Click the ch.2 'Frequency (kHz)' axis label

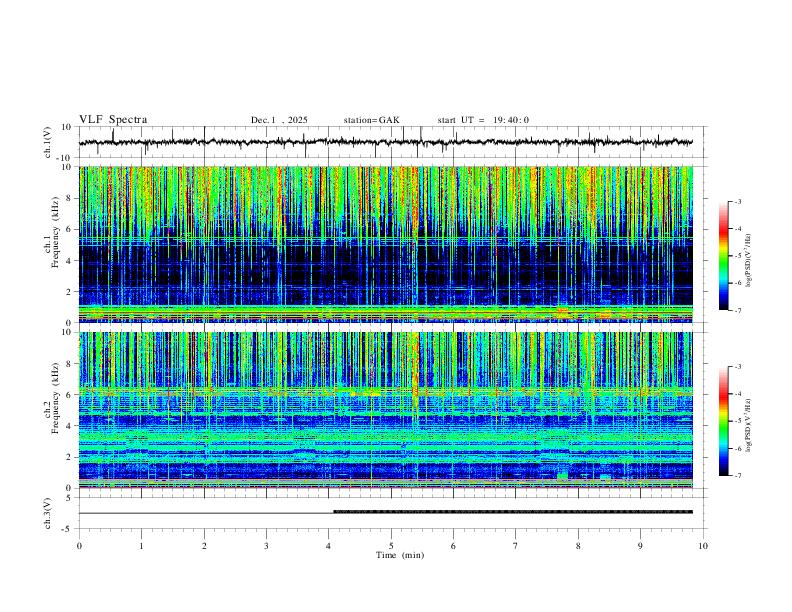(x=55, y=398)
